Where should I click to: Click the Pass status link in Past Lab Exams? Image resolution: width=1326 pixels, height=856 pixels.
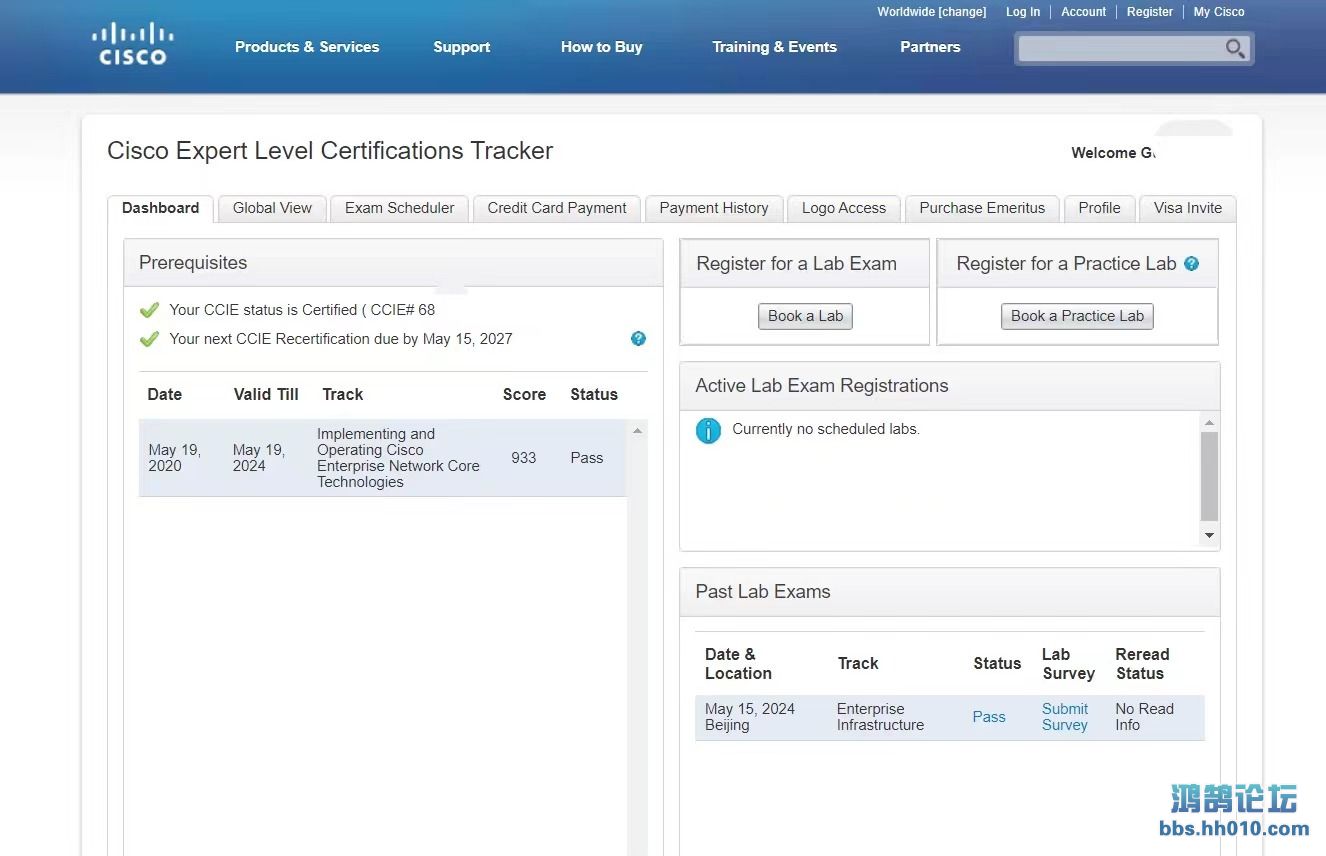click(x=989, y=717)
